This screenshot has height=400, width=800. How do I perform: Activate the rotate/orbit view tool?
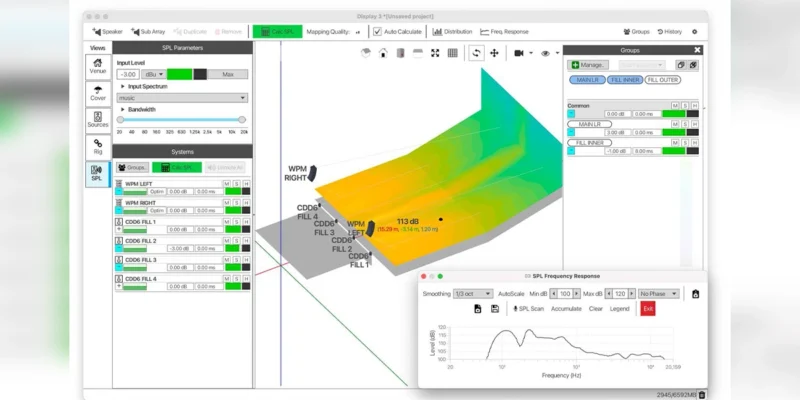pos(477,53)
